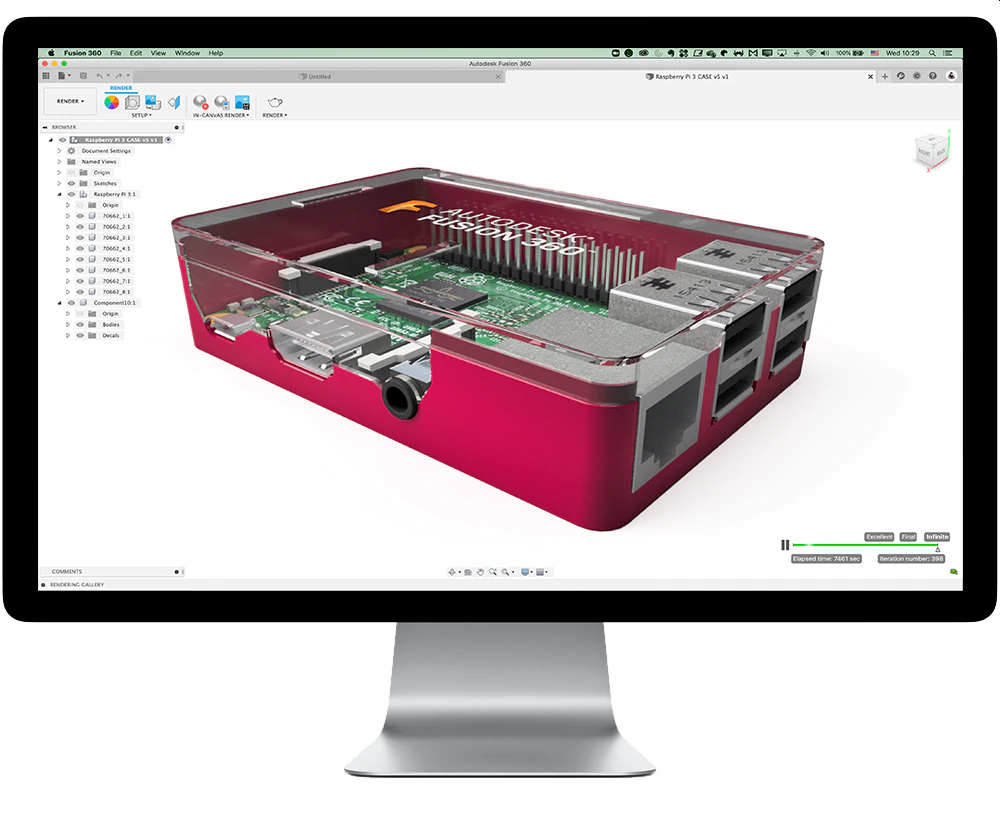Toggle visibility of the Decals folder
The width and height of the screenshot is (1000, 826).
80,336
